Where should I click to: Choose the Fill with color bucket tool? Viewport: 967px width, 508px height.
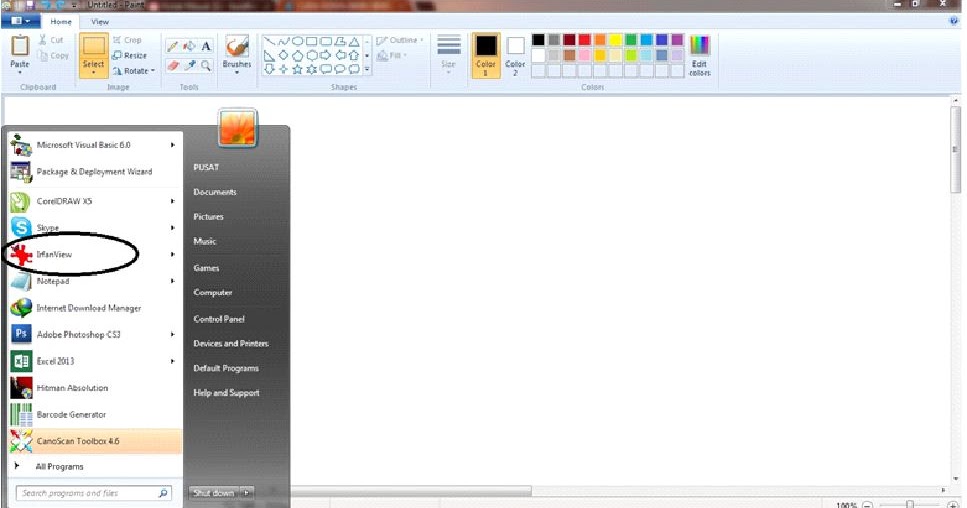tap(189, 46)
